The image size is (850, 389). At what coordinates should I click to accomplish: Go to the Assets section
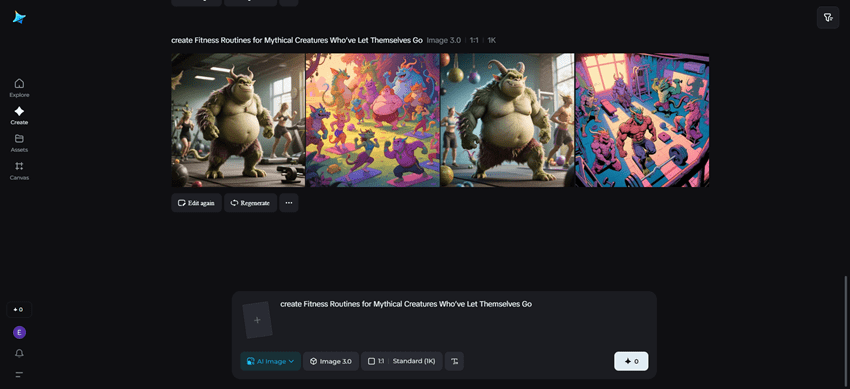pos(19,143)
